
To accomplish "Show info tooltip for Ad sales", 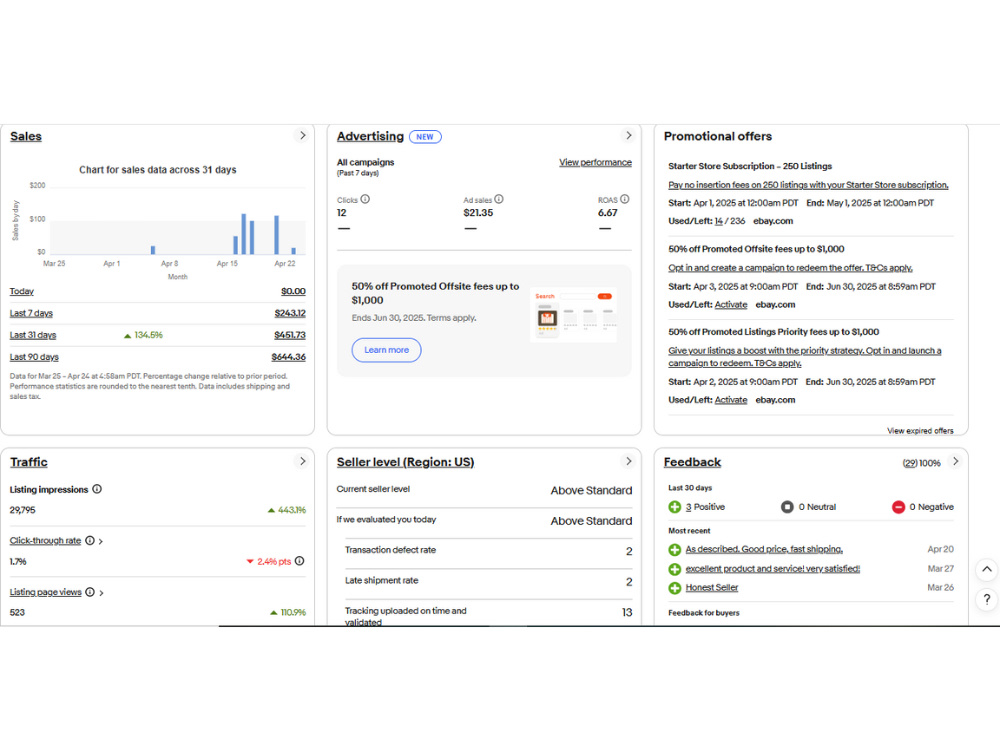I will (499, 199).
